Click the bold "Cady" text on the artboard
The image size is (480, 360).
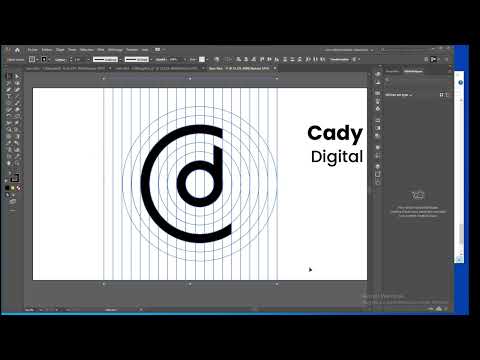335,134
